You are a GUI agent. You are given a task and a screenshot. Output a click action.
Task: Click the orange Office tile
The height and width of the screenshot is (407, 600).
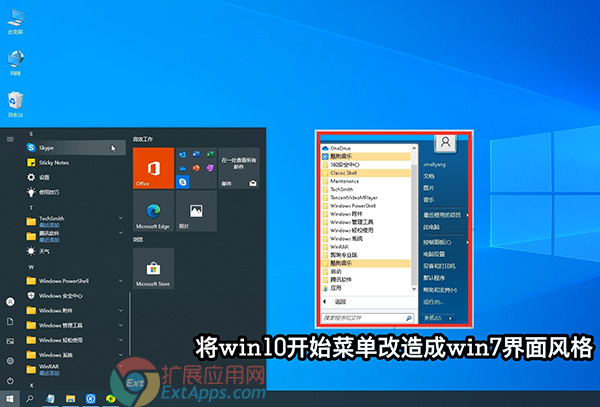pos(153,168)
